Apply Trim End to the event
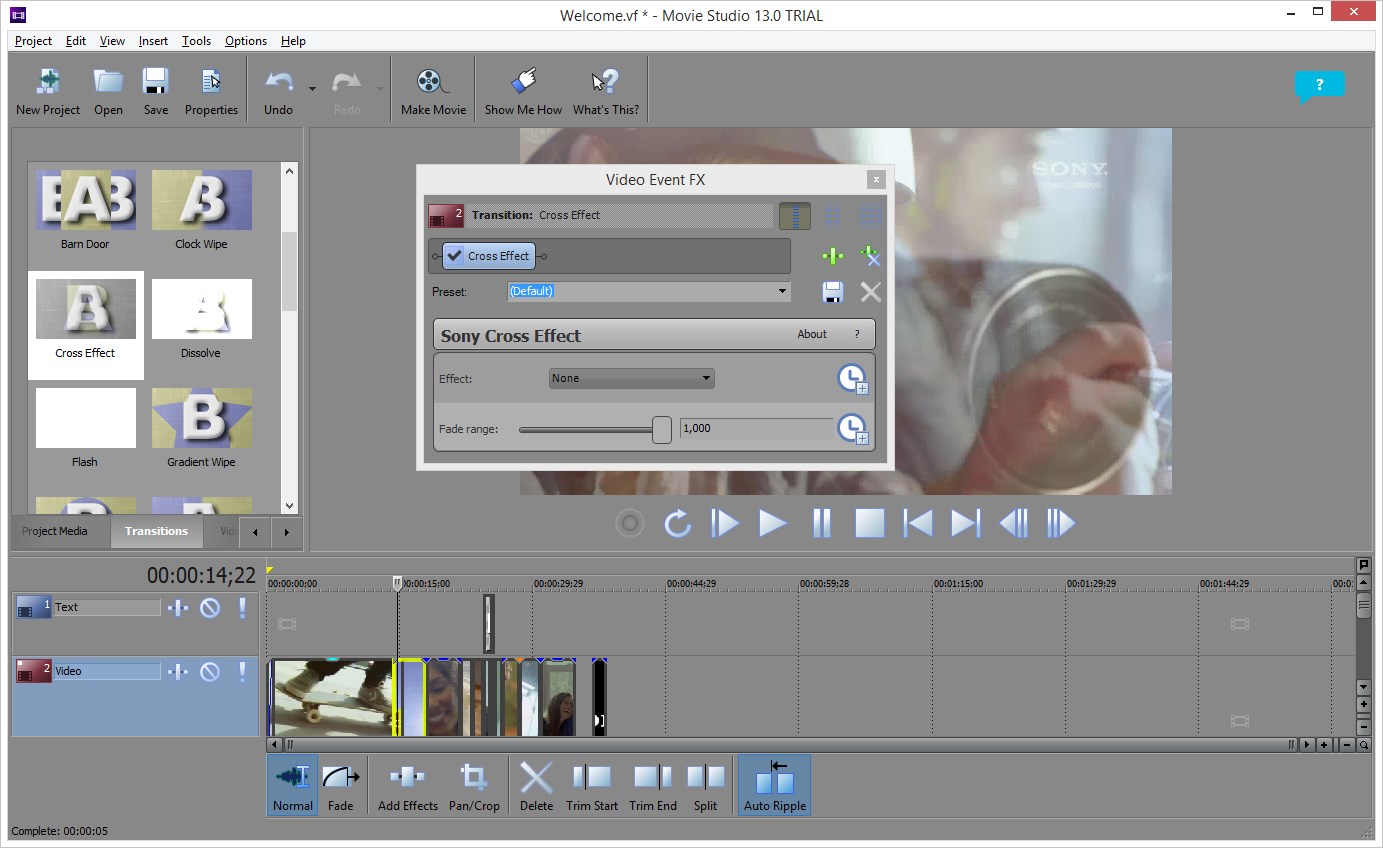The height and width of the screenshot is (848, 1383). (653, 785)
